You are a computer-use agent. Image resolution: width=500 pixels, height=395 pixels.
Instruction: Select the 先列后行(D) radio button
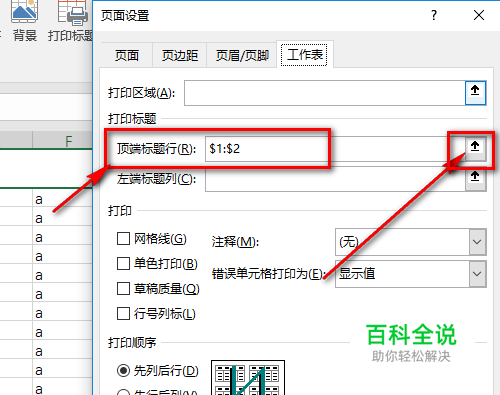coord(123,371)
